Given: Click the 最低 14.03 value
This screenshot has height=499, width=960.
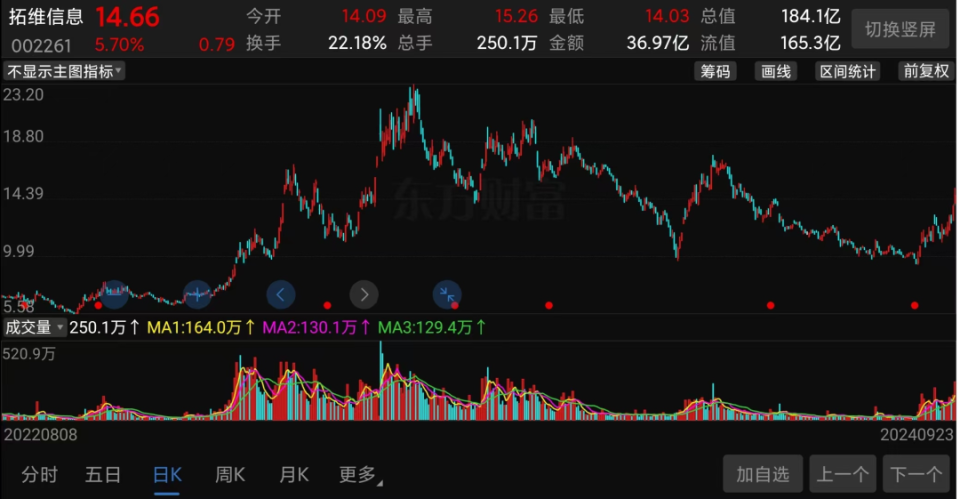Looking at the screenshot, I should (667, 16).
